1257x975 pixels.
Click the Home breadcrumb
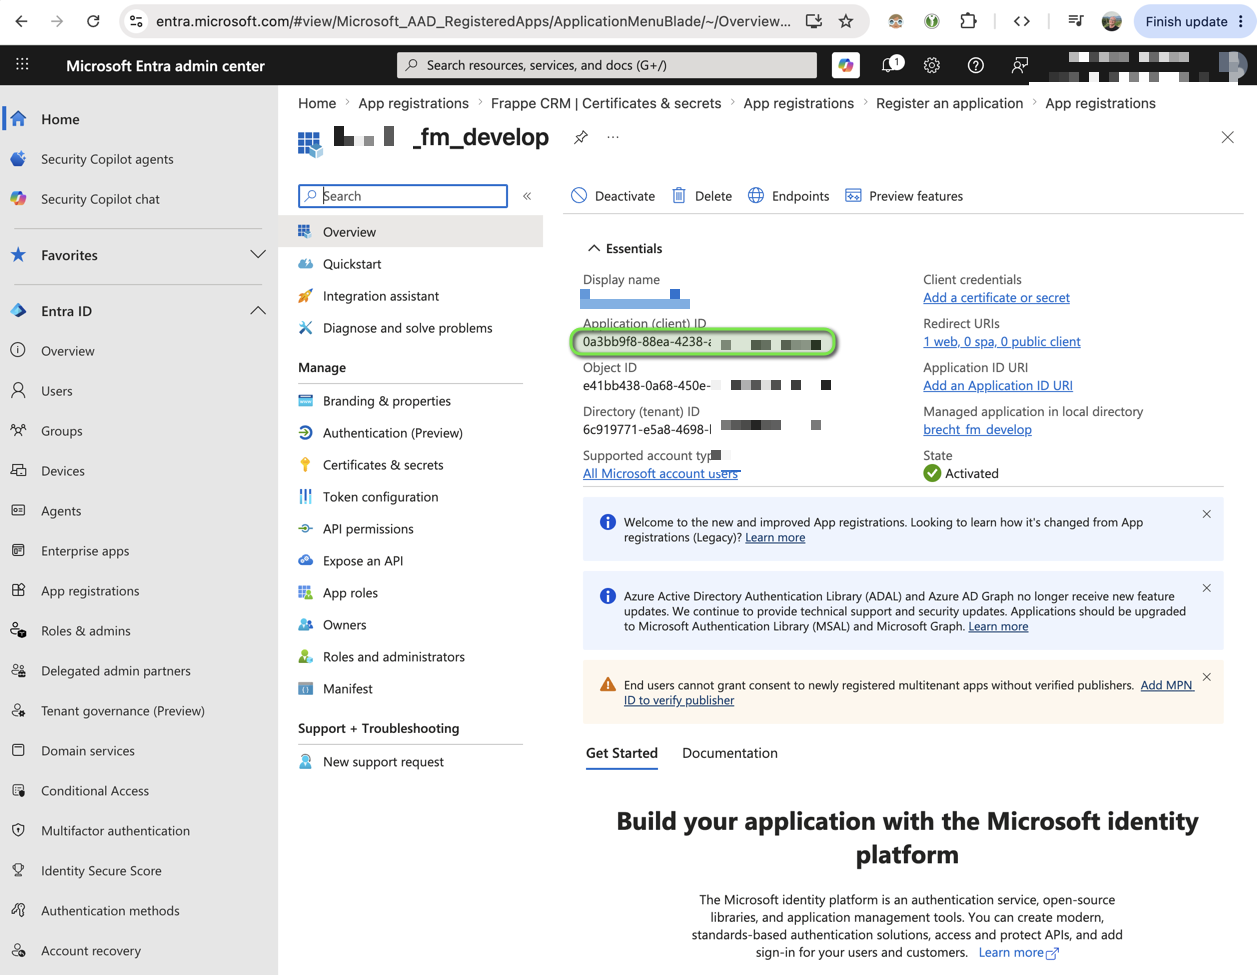pos(317,103)
